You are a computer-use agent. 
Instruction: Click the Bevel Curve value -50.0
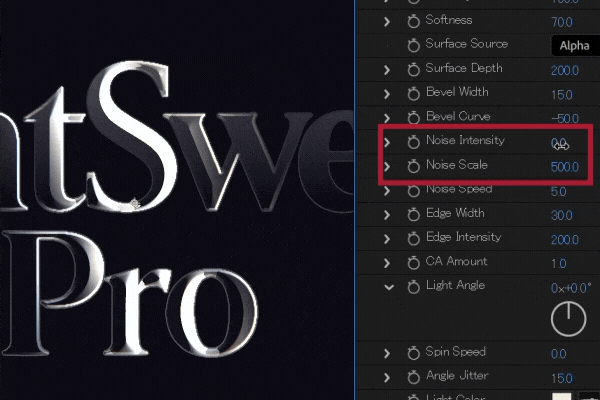pos(565,118)
